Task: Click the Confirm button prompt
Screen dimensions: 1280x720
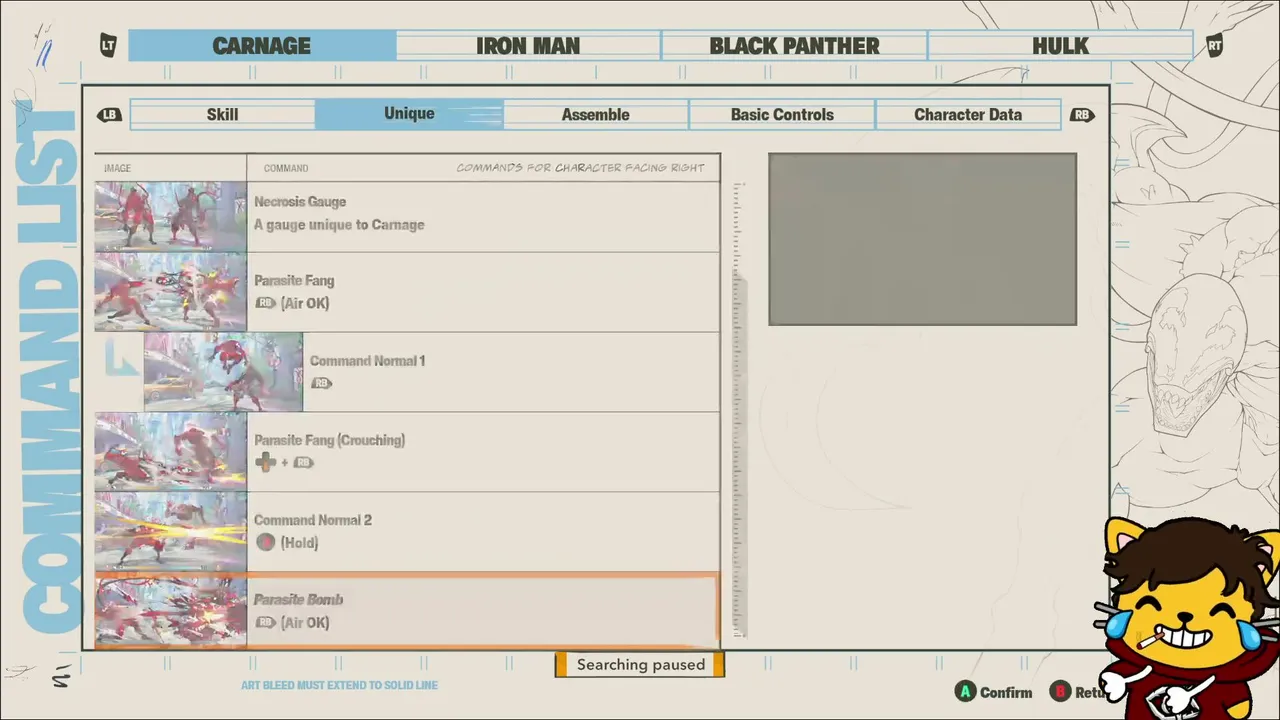Action: click(994, 692)
